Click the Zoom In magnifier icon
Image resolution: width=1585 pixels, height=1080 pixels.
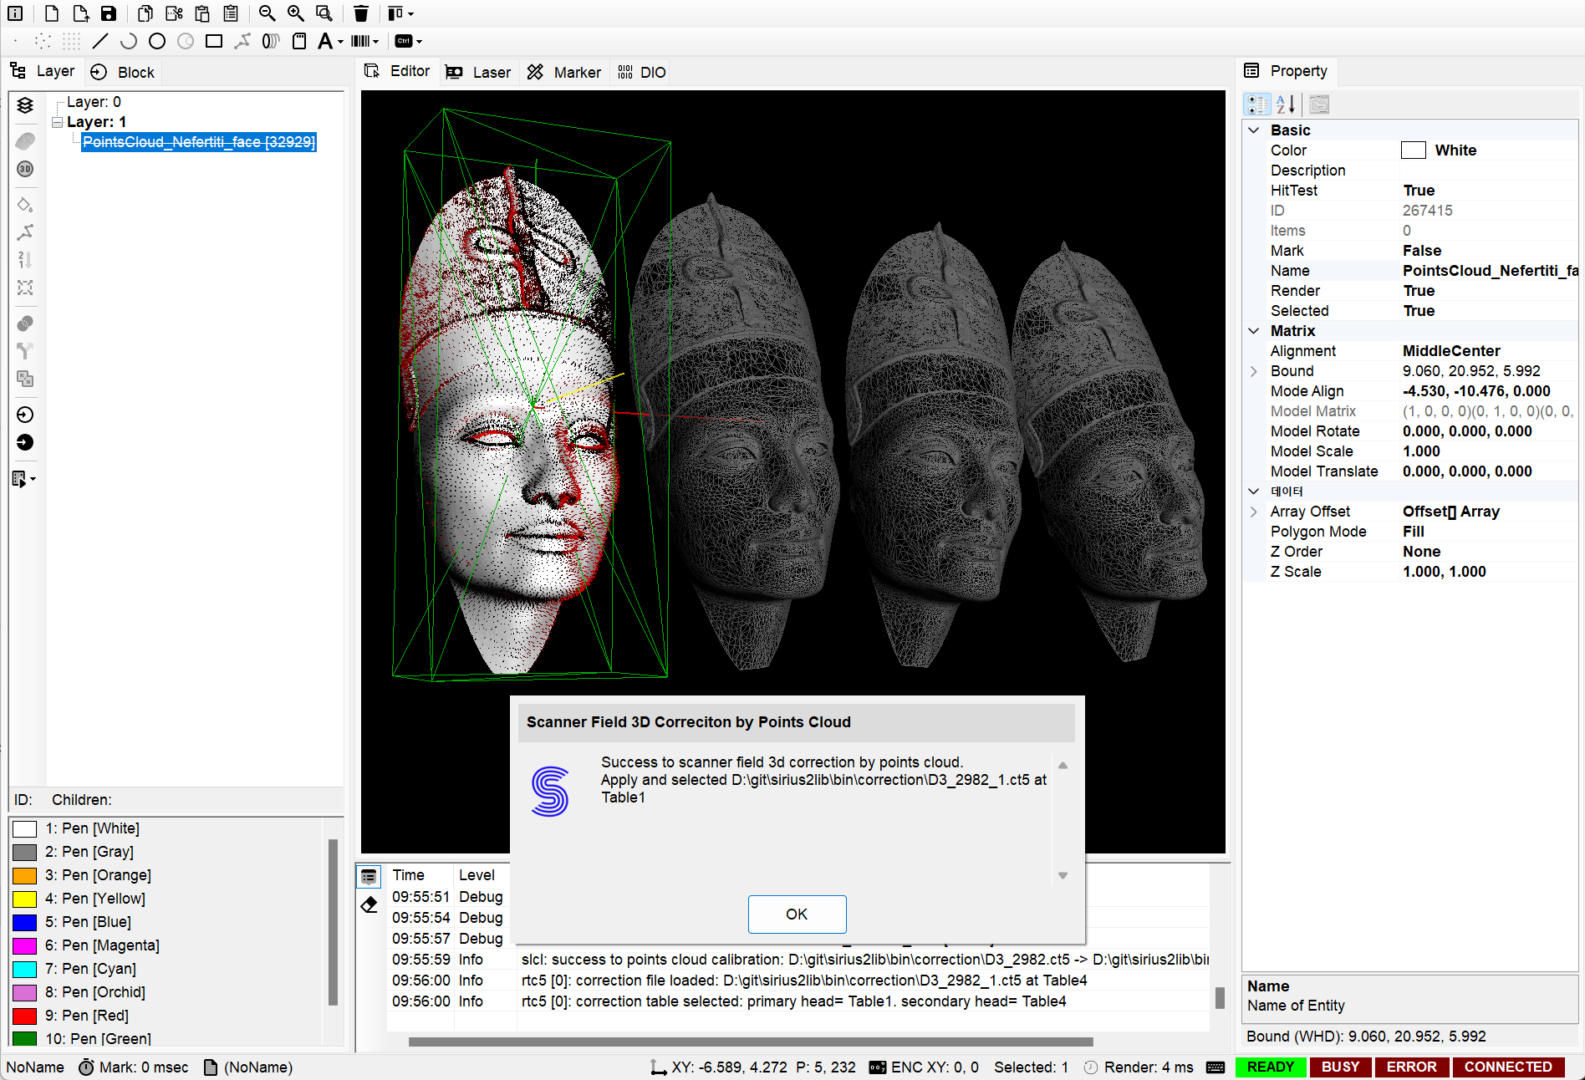(x=296, y=13)
